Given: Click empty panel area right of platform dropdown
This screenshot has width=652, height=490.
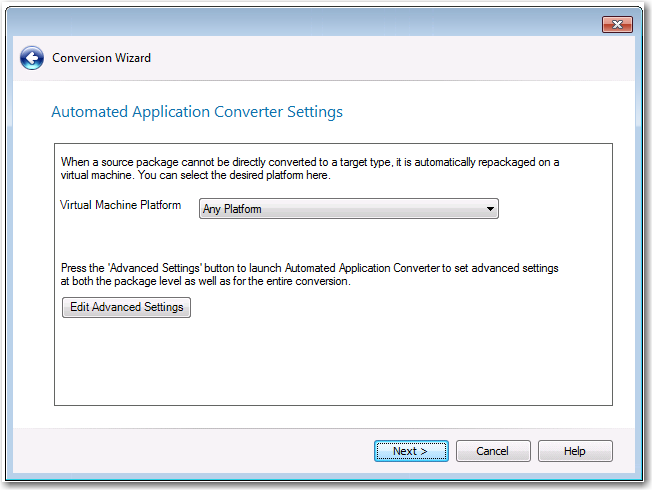Looking at the screenshot, I should coord(555,209).
